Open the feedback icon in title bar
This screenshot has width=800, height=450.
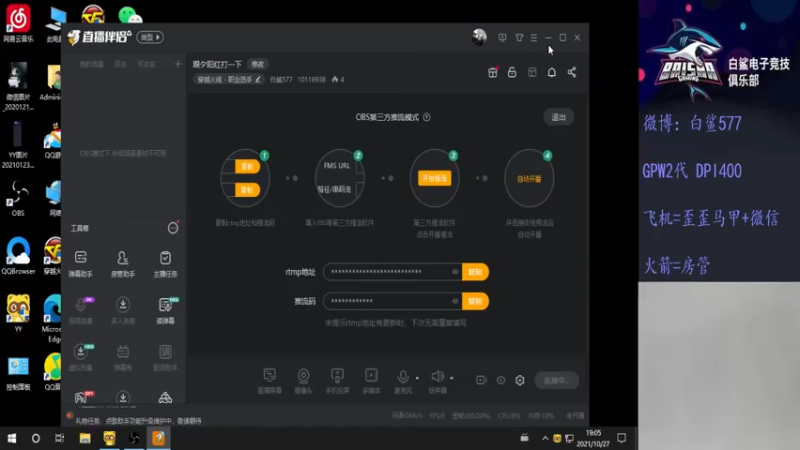point(503,37)
